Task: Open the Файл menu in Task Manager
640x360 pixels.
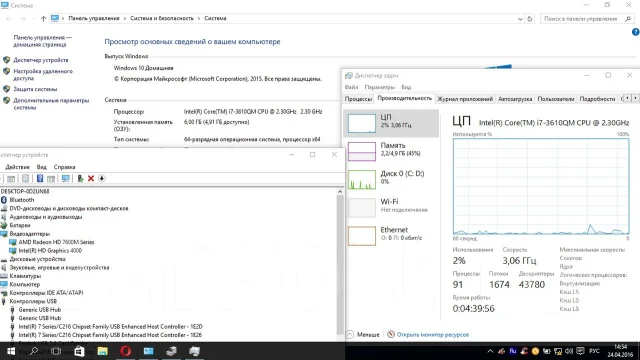Action: point(351,87)
